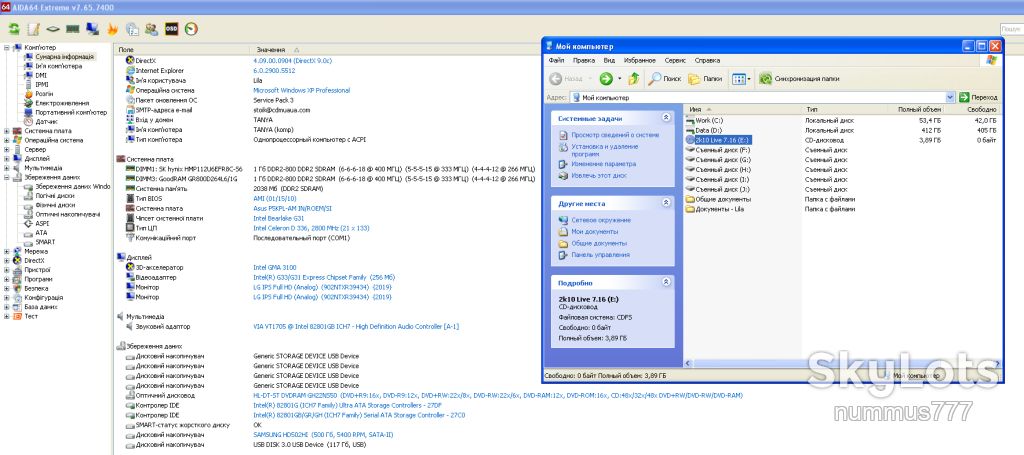Expand the Системна плата tree node
This screenshot has height=455, width=1024.
click(7, 131)
